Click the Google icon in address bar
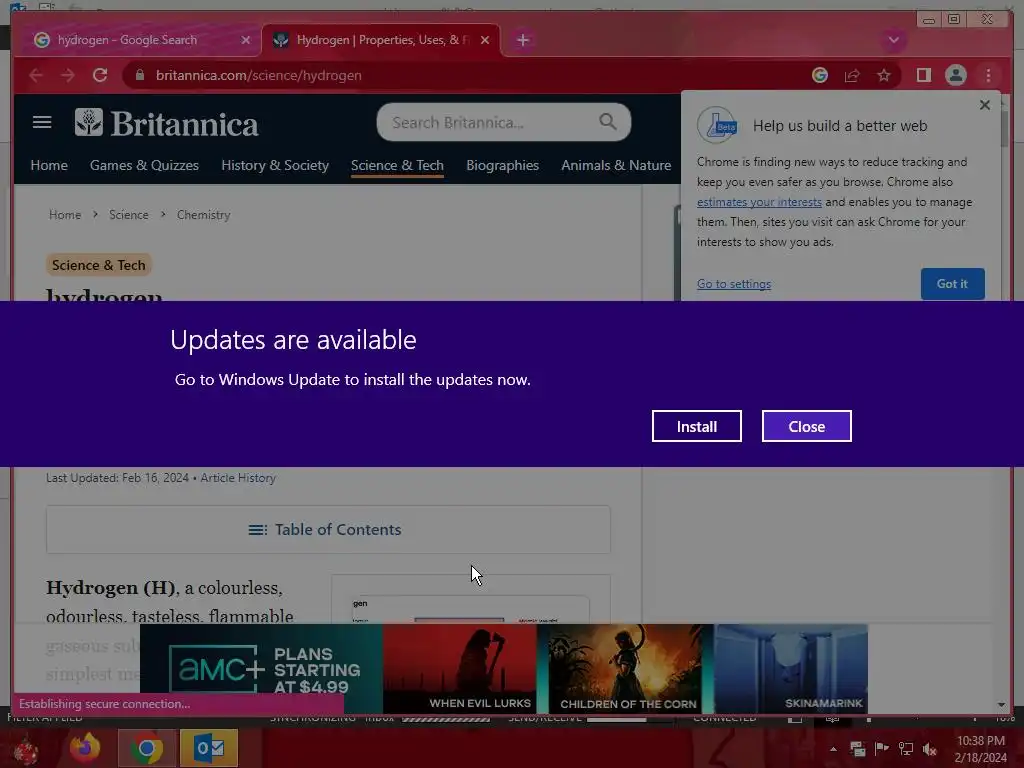This screenshot has width=1024, height=768. point(820,75)
